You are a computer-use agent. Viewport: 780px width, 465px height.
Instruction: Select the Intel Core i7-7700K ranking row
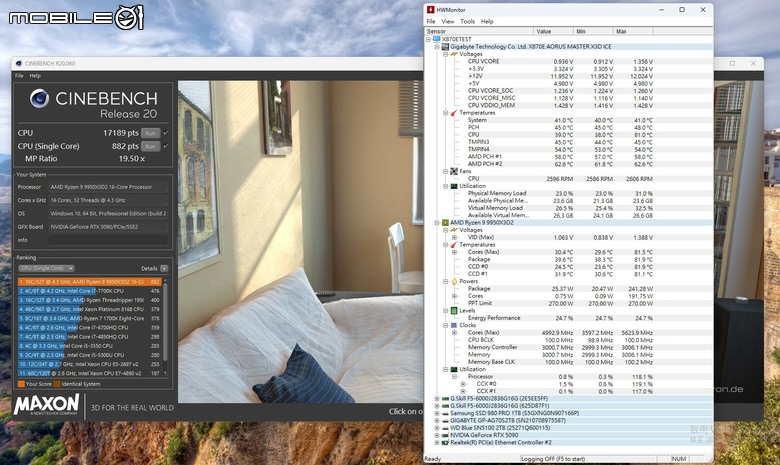(90, 291)
